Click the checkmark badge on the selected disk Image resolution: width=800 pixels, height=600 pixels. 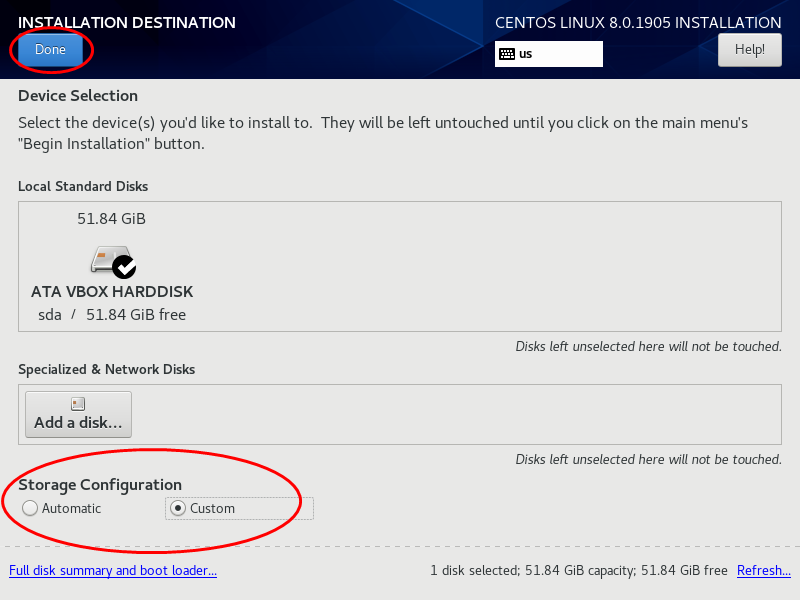124,267
